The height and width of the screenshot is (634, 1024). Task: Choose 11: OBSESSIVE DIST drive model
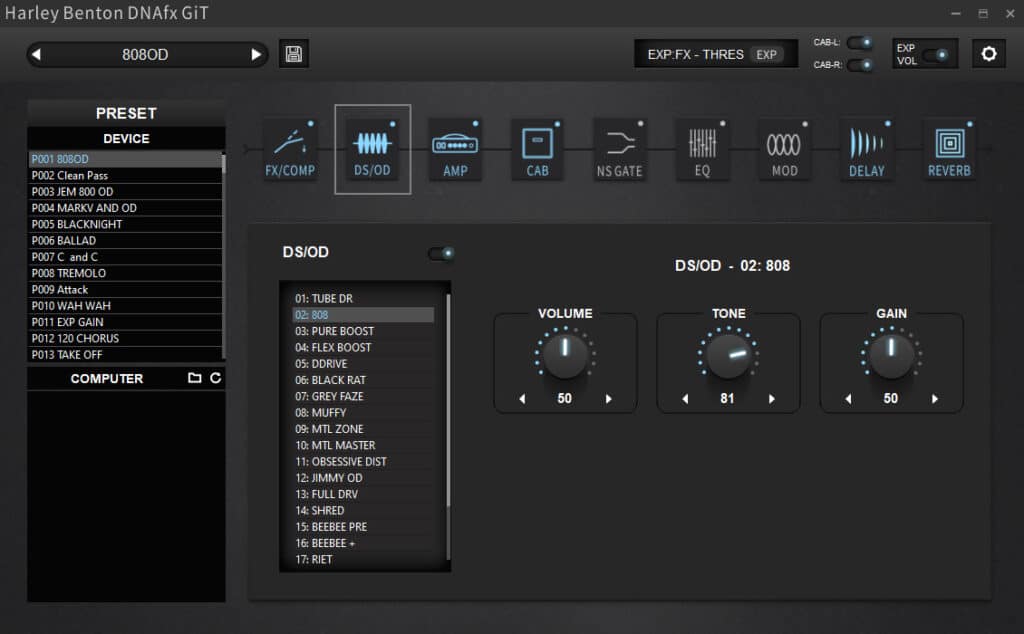point(363,462)
